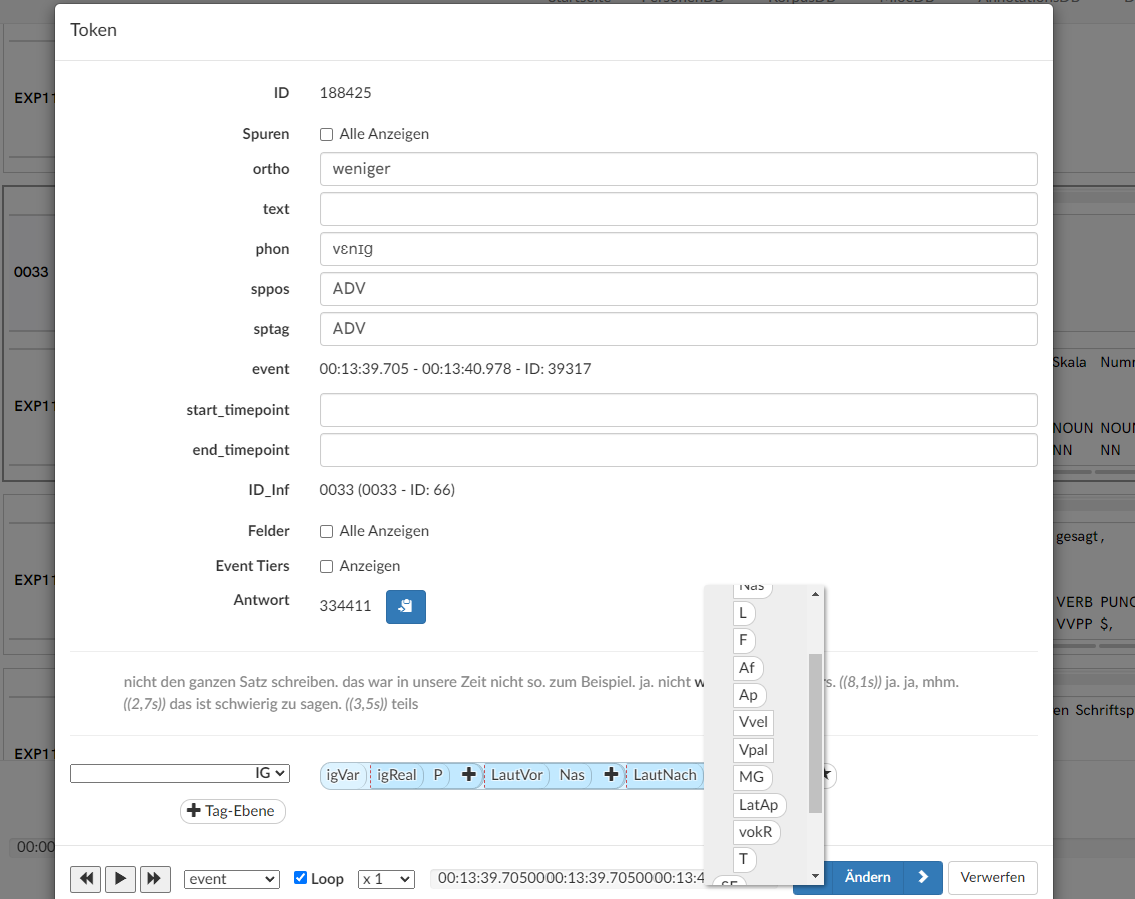Click the start_timepoint input field

[x=678, y=410]
